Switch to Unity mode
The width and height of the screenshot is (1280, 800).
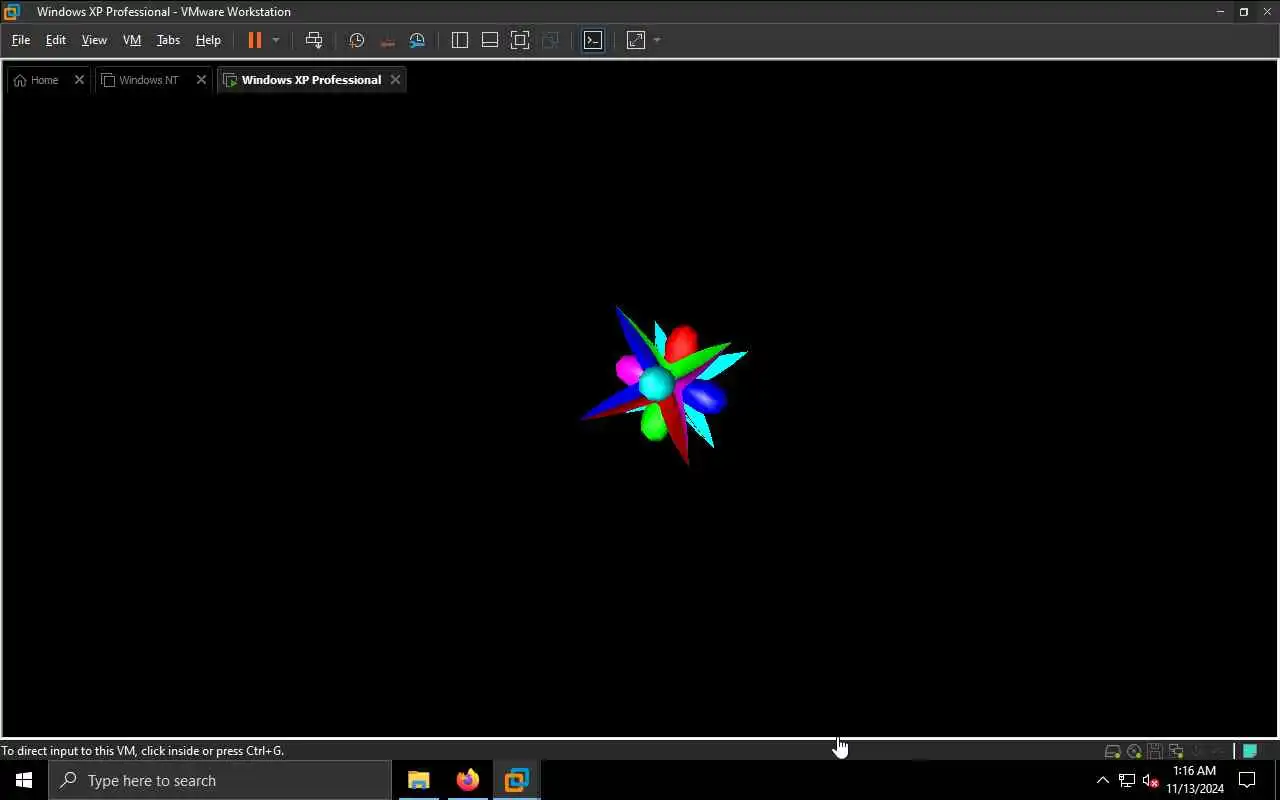pos(550,40)
